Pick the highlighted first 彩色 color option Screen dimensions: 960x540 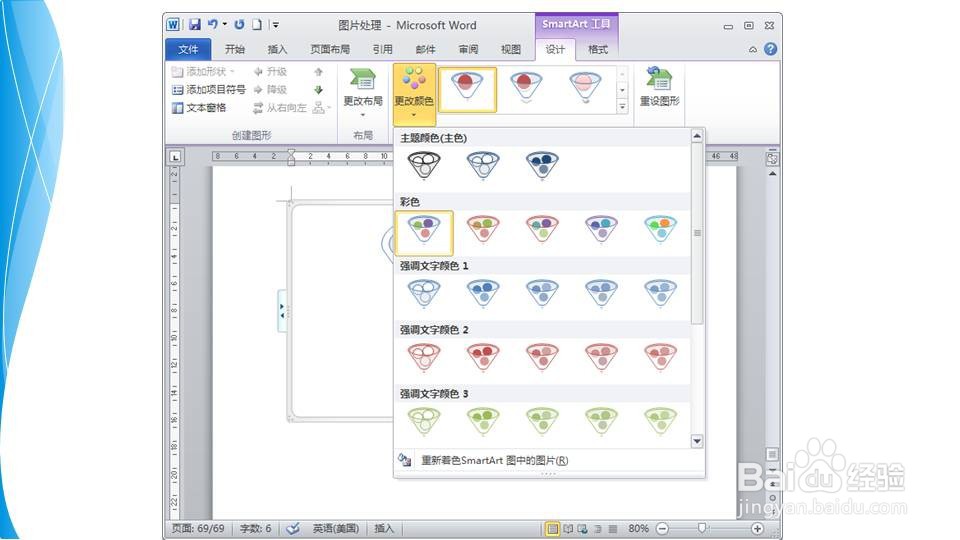pos(424,233)
